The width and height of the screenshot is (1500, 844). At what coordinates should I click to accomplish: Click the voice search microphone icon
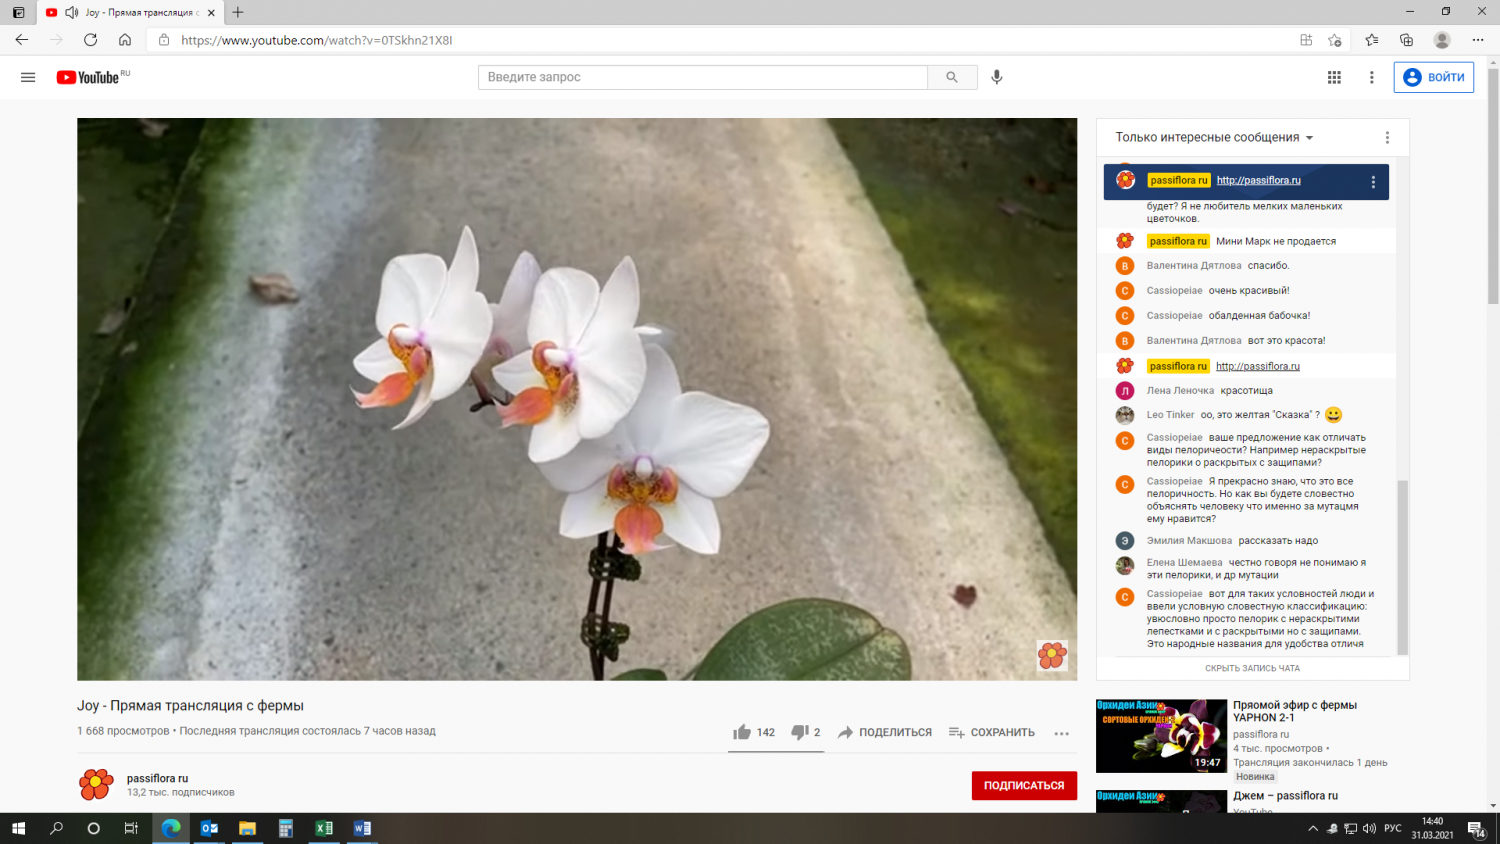[996, 77]
